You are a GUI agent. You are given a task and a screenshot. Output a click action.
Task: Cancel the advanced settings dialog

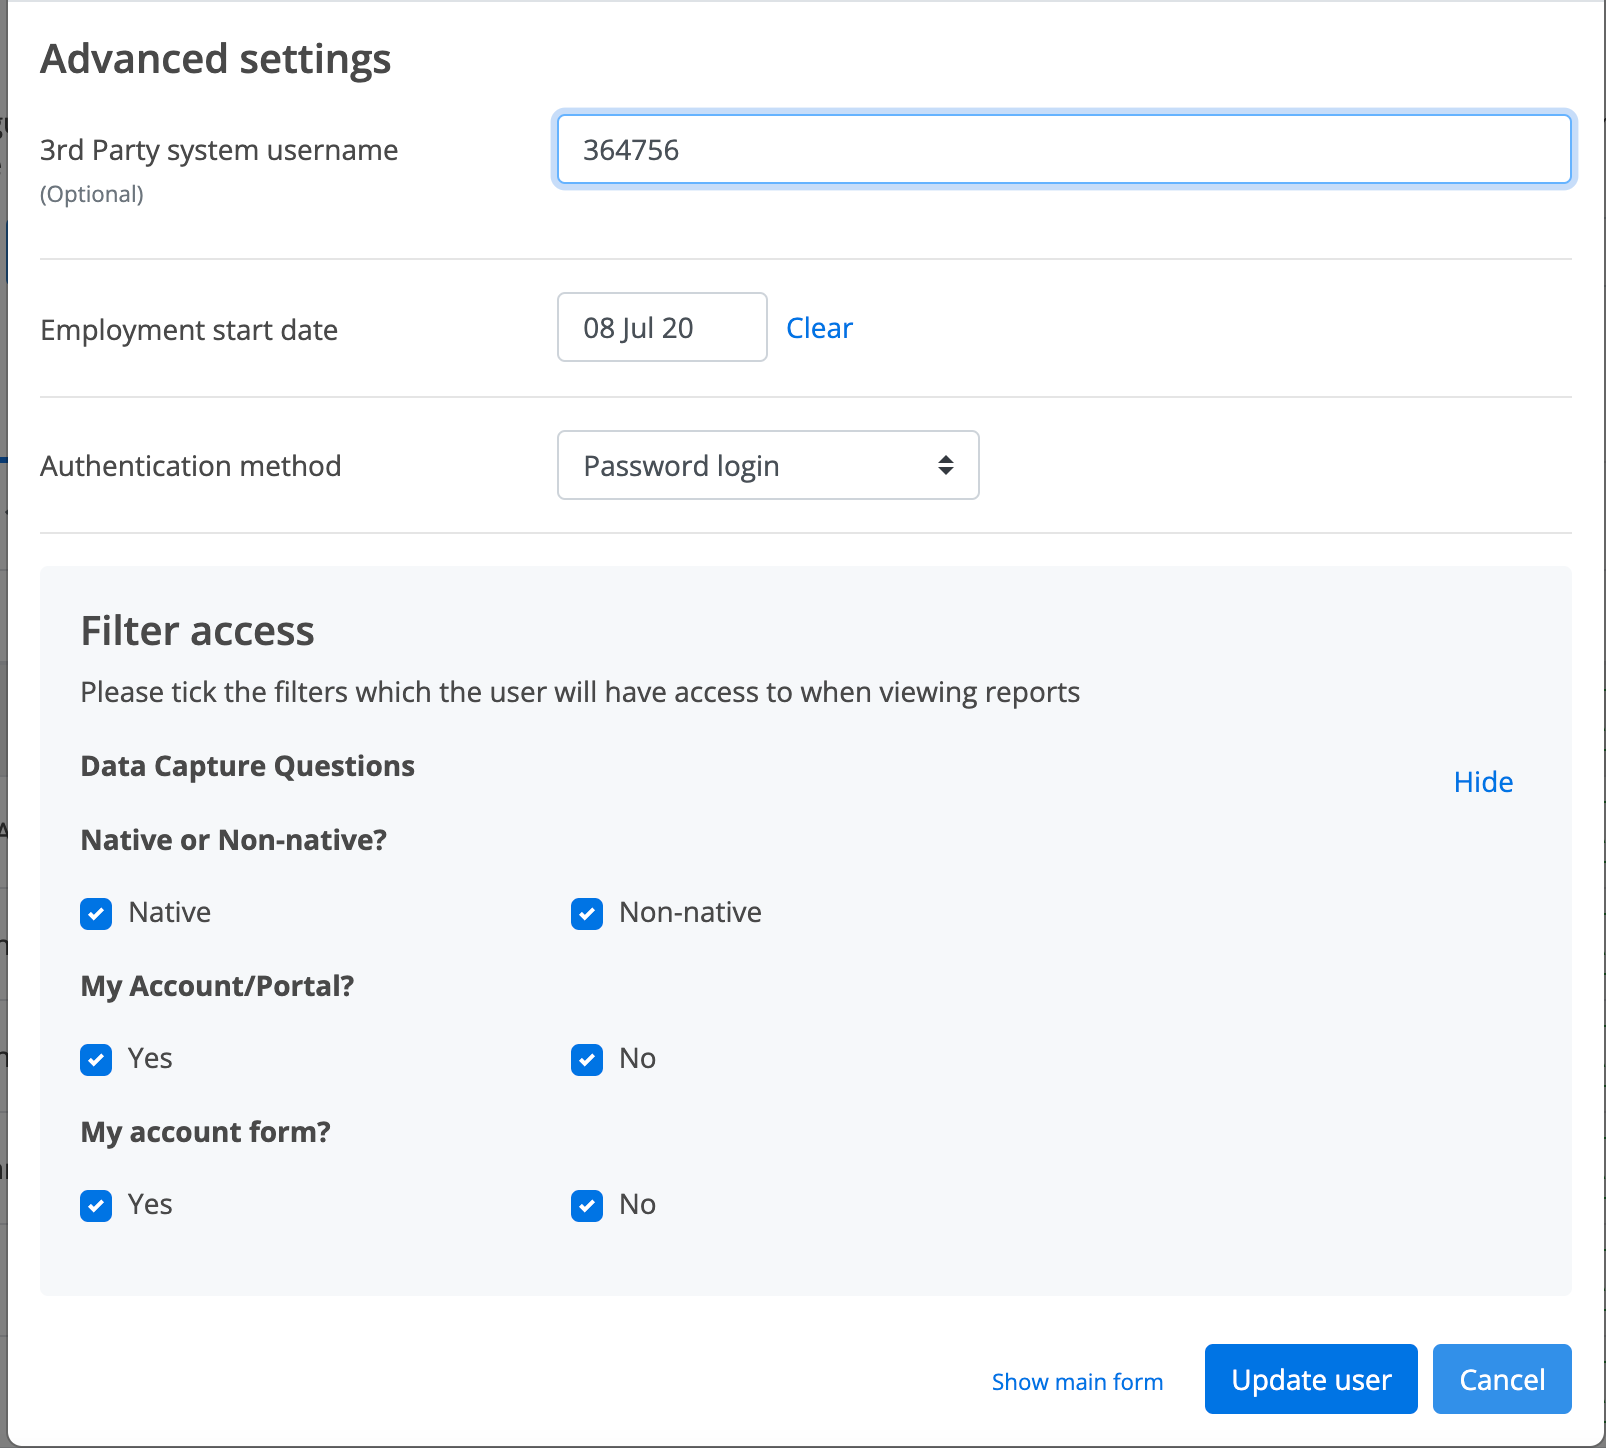(1502, 1379)
